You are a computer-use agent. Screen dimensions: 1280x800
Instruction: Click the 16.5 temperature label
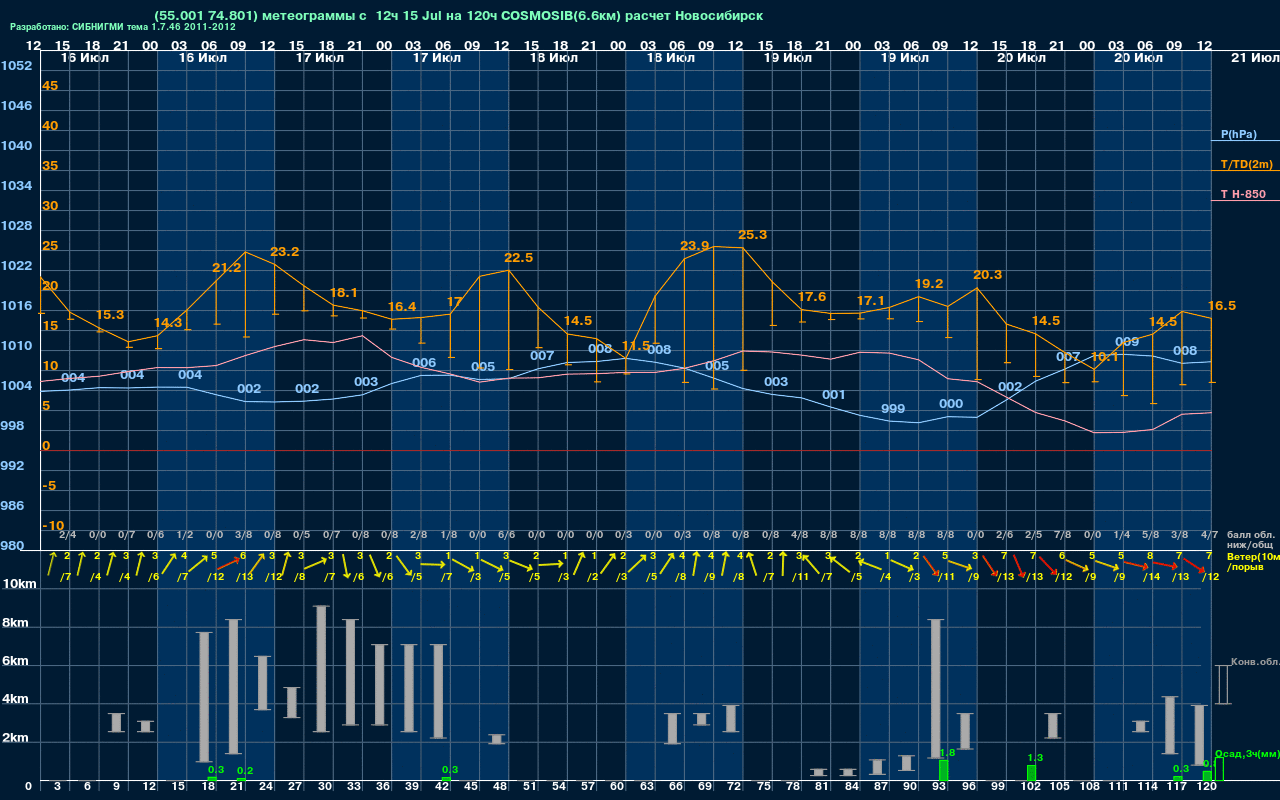click(x=1222, y=306)
